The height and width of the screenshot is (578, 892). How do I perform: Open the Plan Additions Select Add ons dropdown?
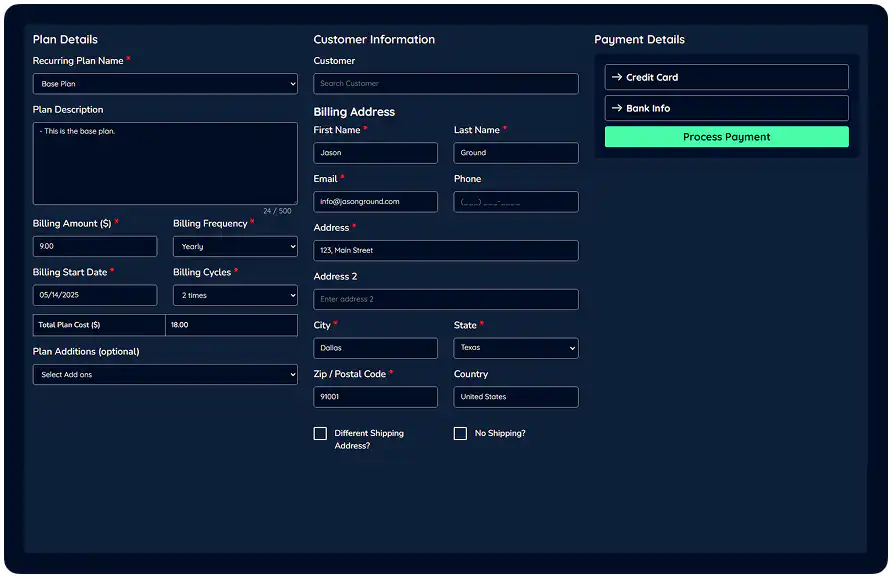click(x=165, y=374)
